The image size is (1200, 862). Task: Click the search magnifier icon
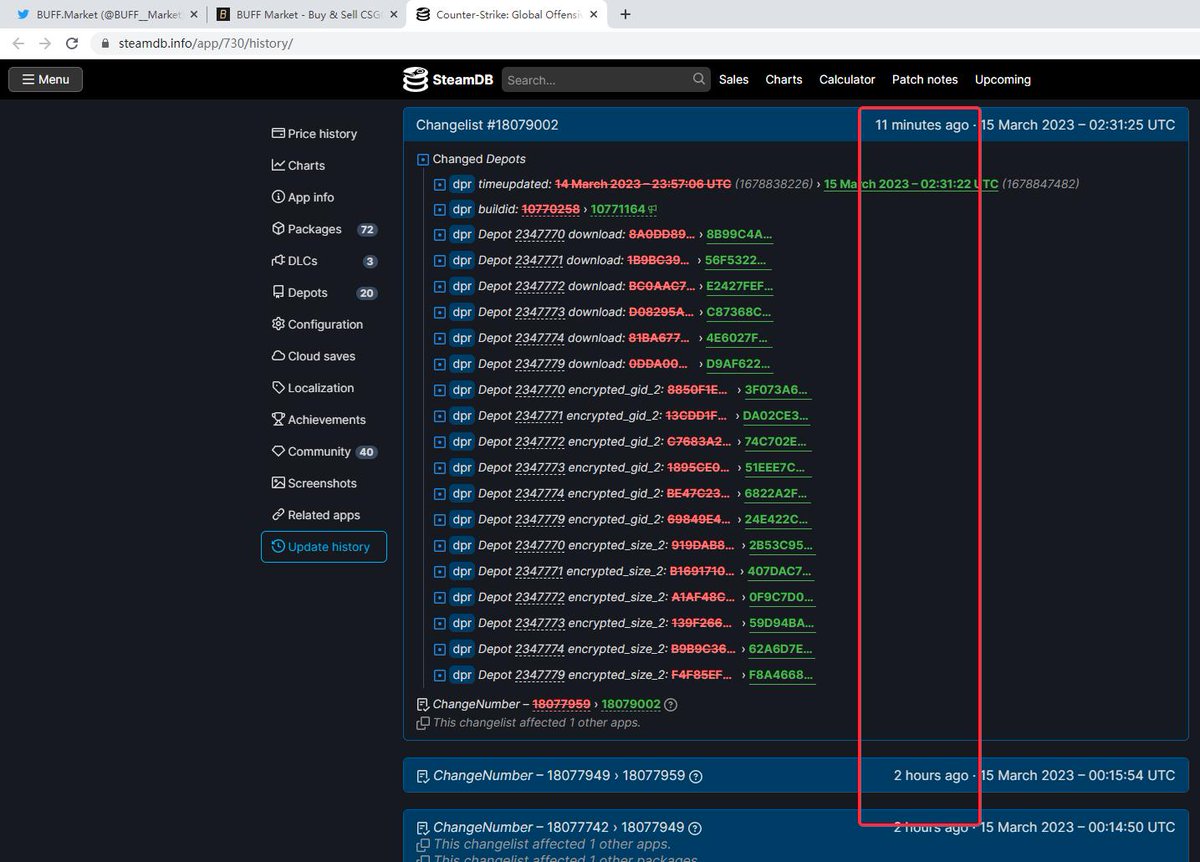699,79
